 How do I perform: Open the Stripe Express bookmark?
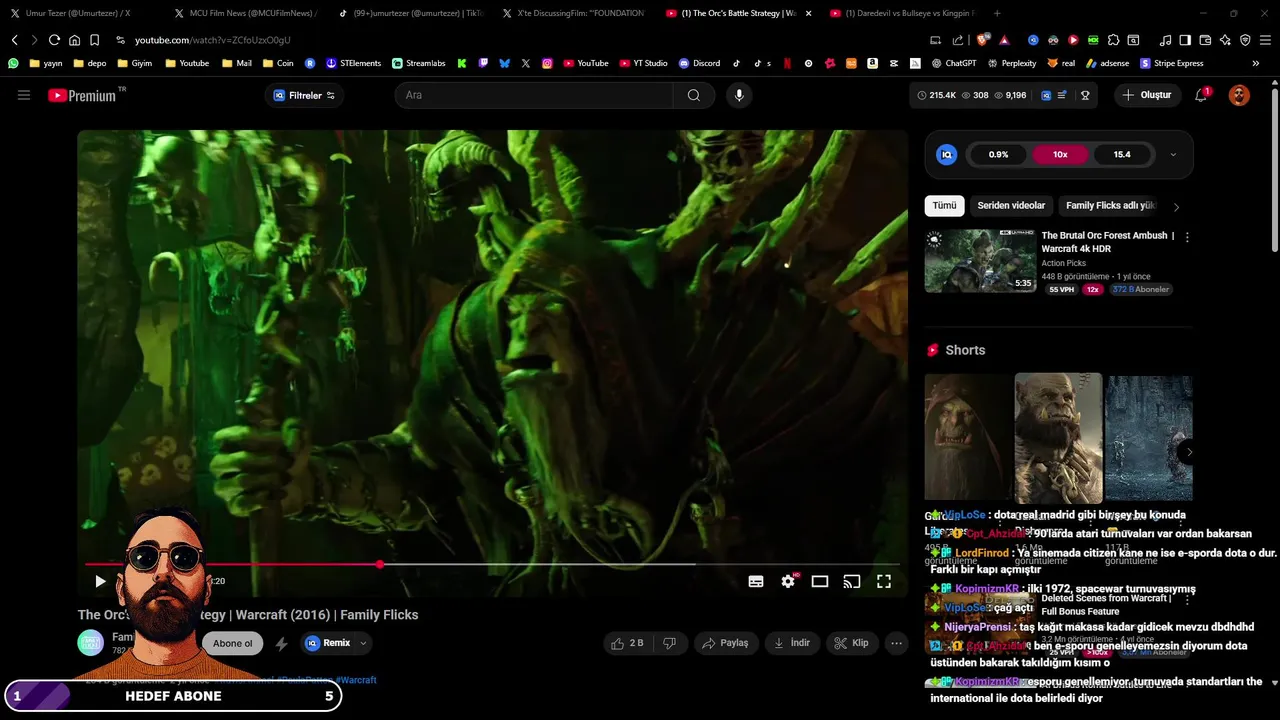click(1172, 63)
